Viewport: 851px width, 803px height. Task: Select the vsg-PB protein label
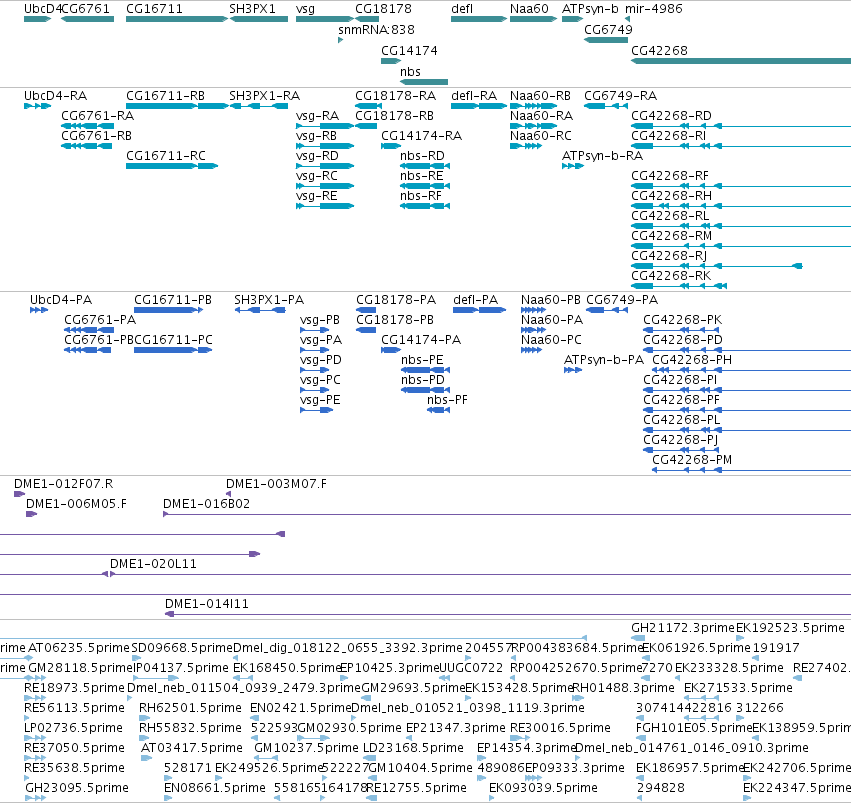click(x=320, y=320)
